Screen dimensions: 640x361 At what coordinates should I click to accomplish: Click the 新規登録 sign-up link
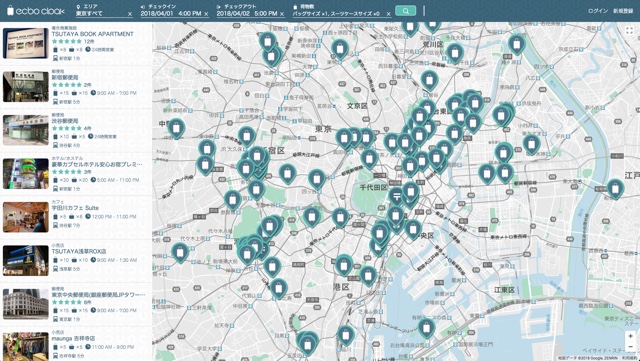(x=623, y=11)
